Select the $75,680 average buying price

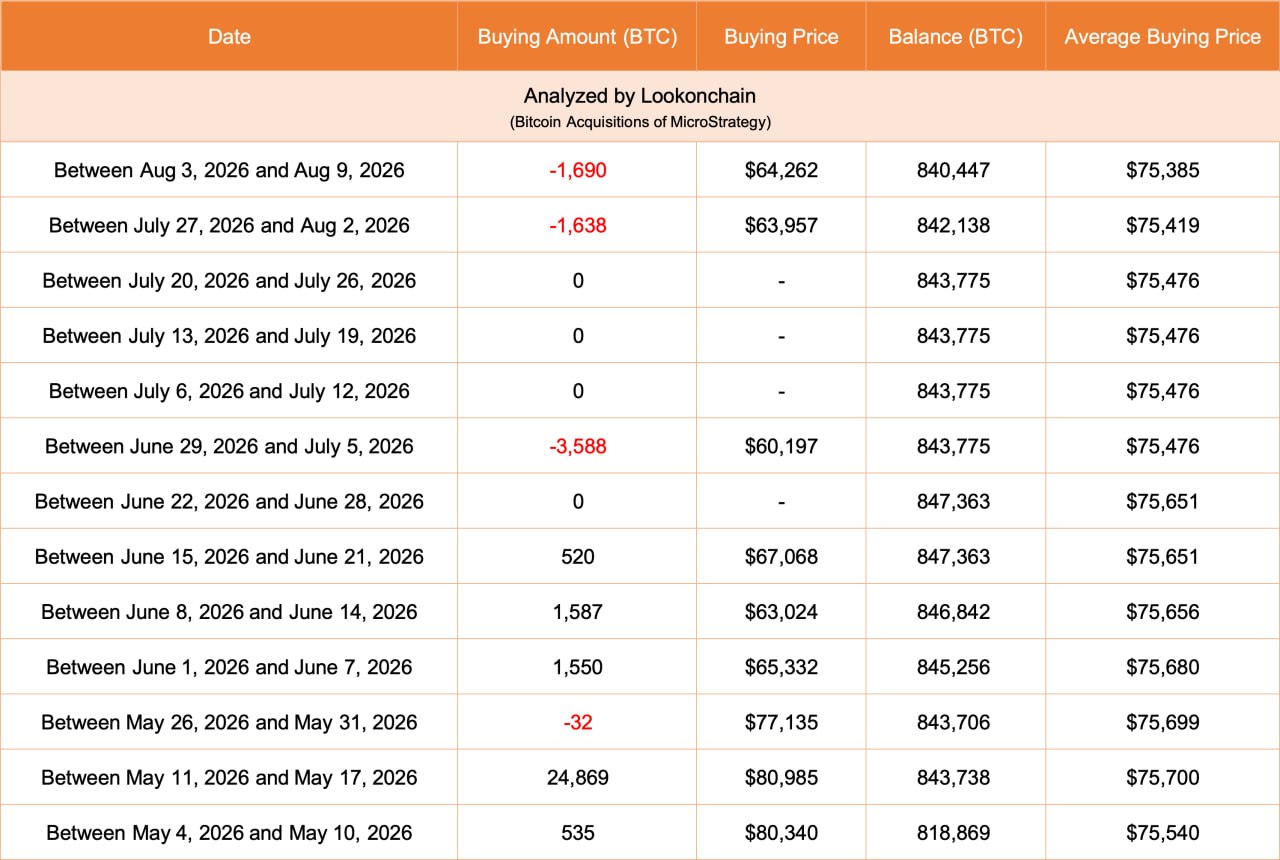tap(1163, 667)
